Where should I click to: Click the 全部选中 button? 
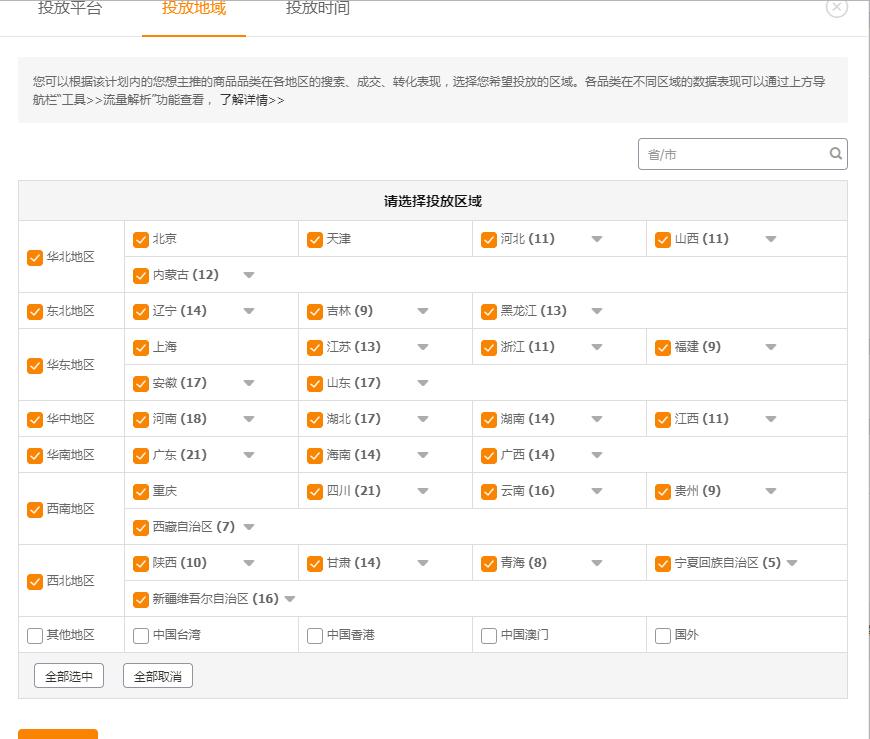pos(69,677)
